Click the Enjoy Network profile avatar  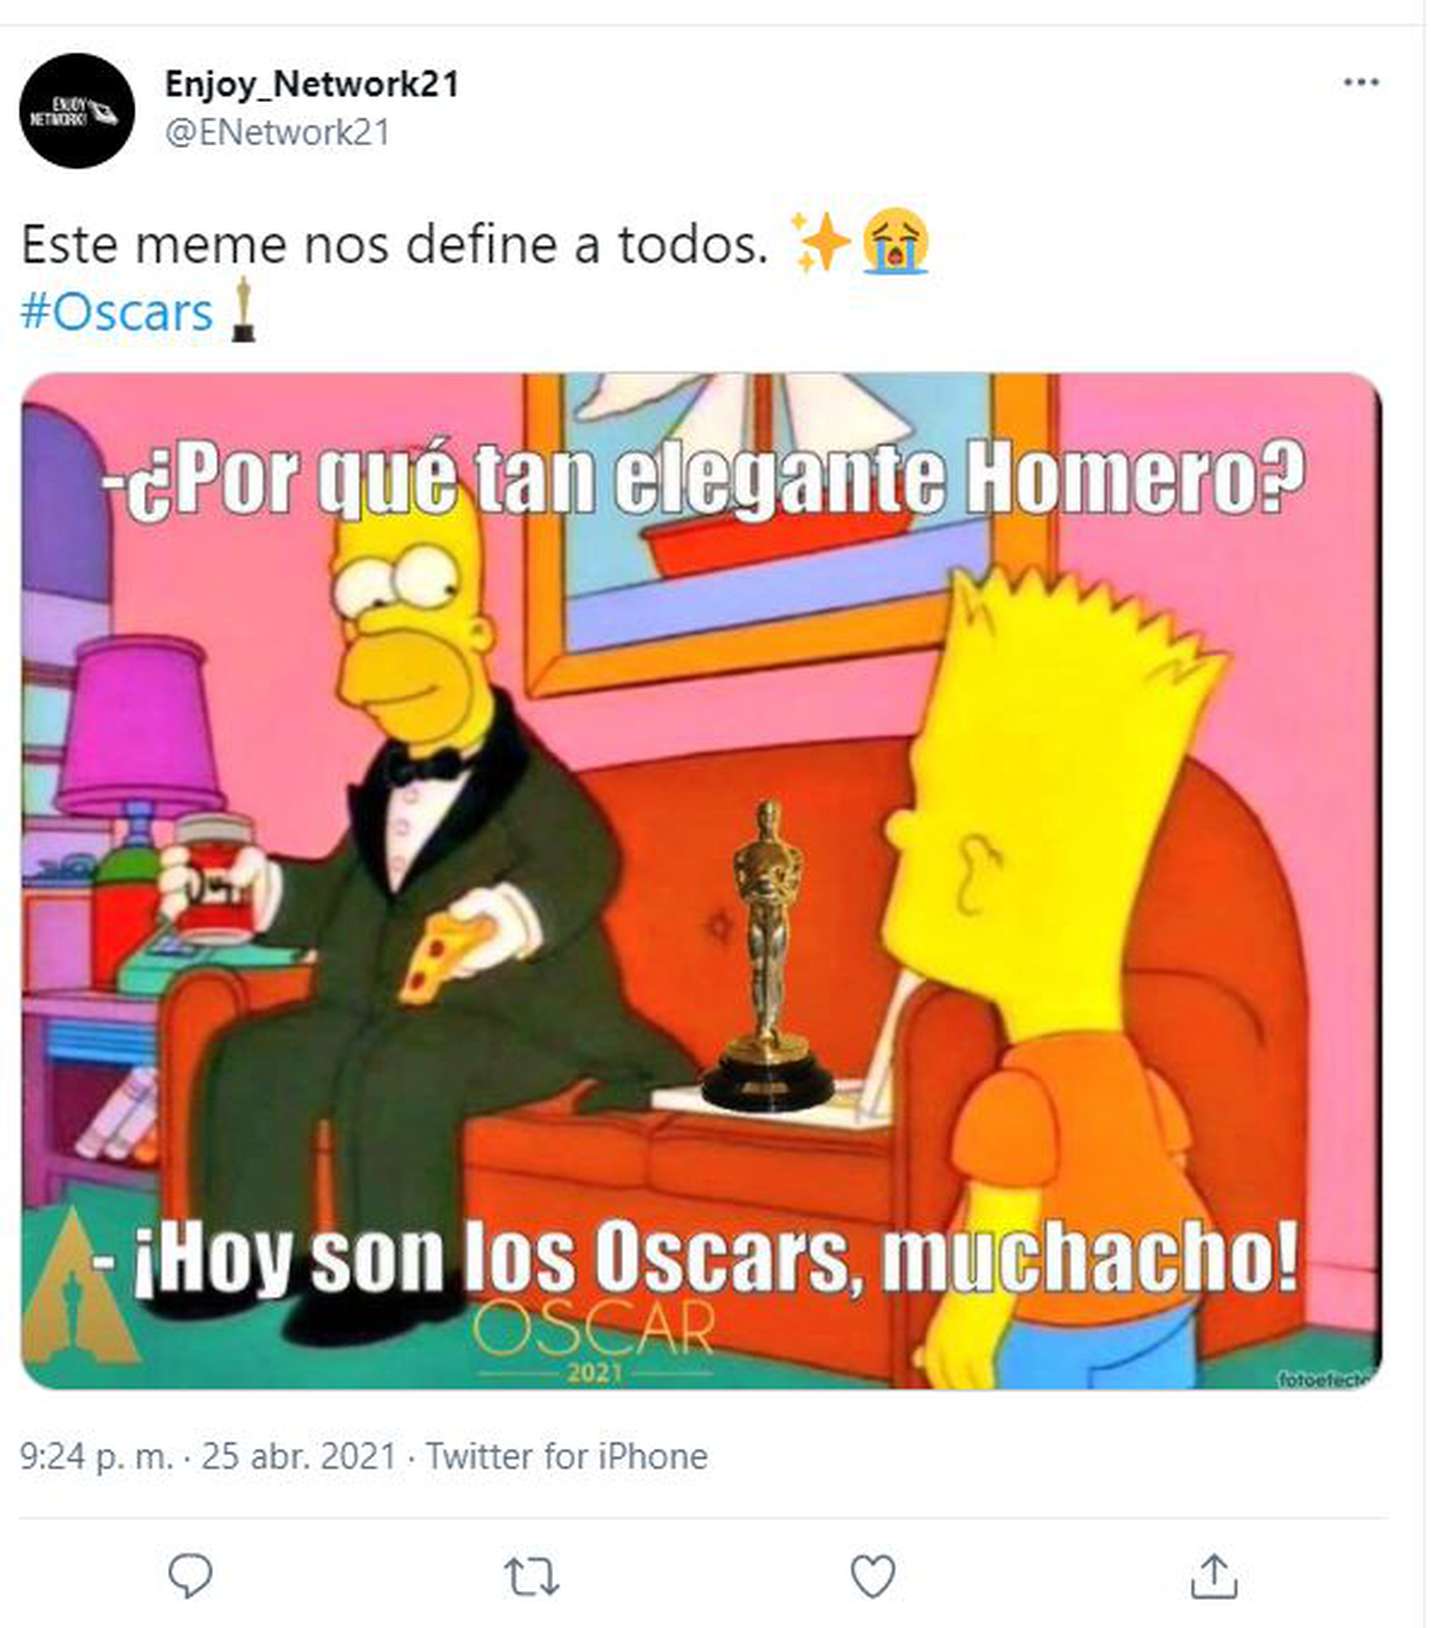(x=77, y=110)
